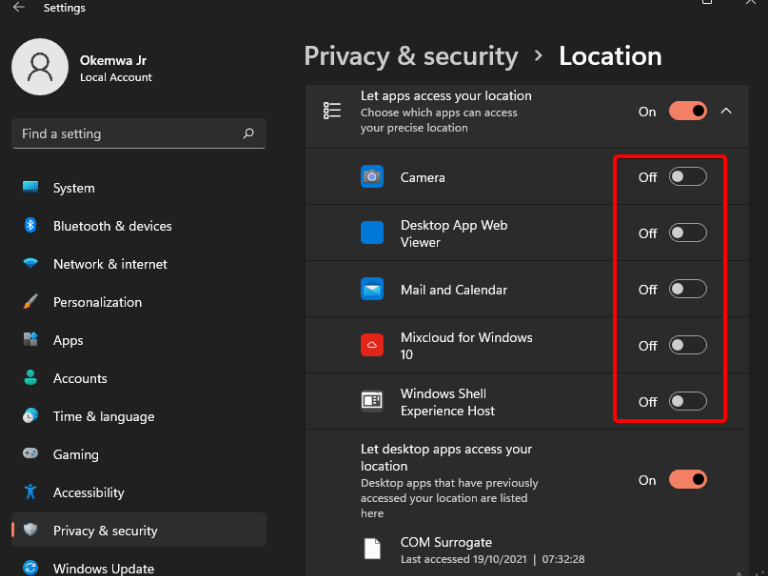Viewport: 768px width, 576px height.
Task: Select Accounts in the sidebar
Action: coord(139,378)
